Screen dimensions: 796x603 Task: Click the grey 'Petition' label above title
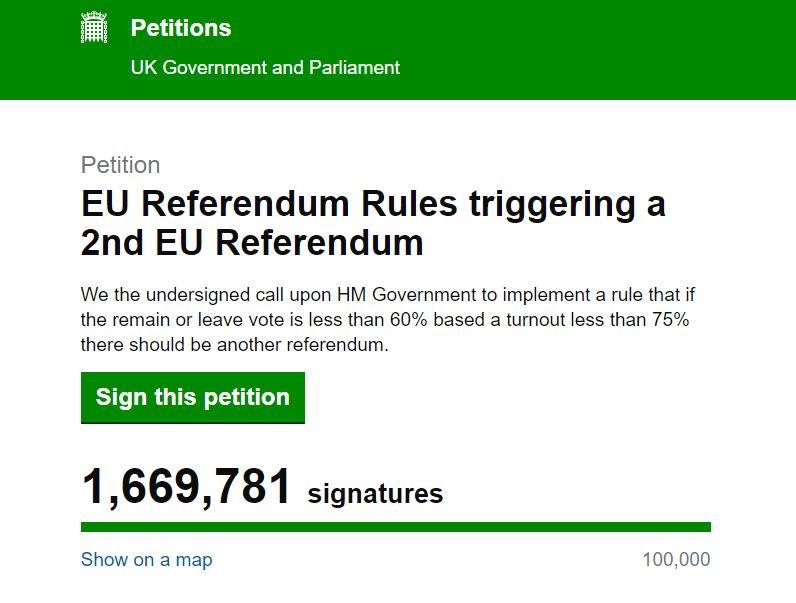[x=120, y=165]
